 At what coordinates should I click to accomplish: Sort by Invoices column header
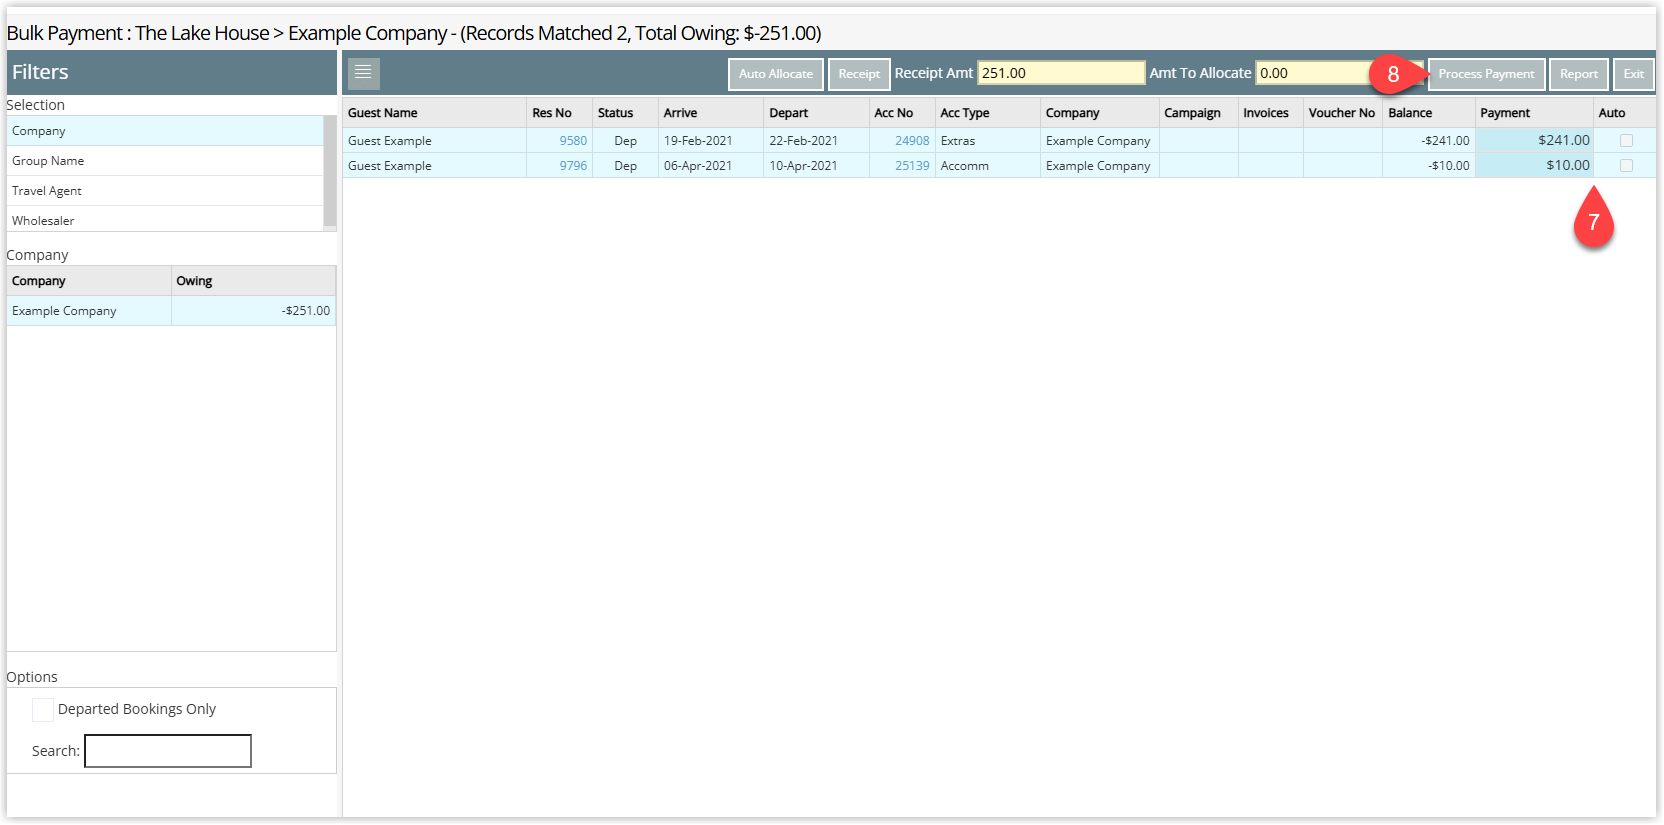point(1271,113)
